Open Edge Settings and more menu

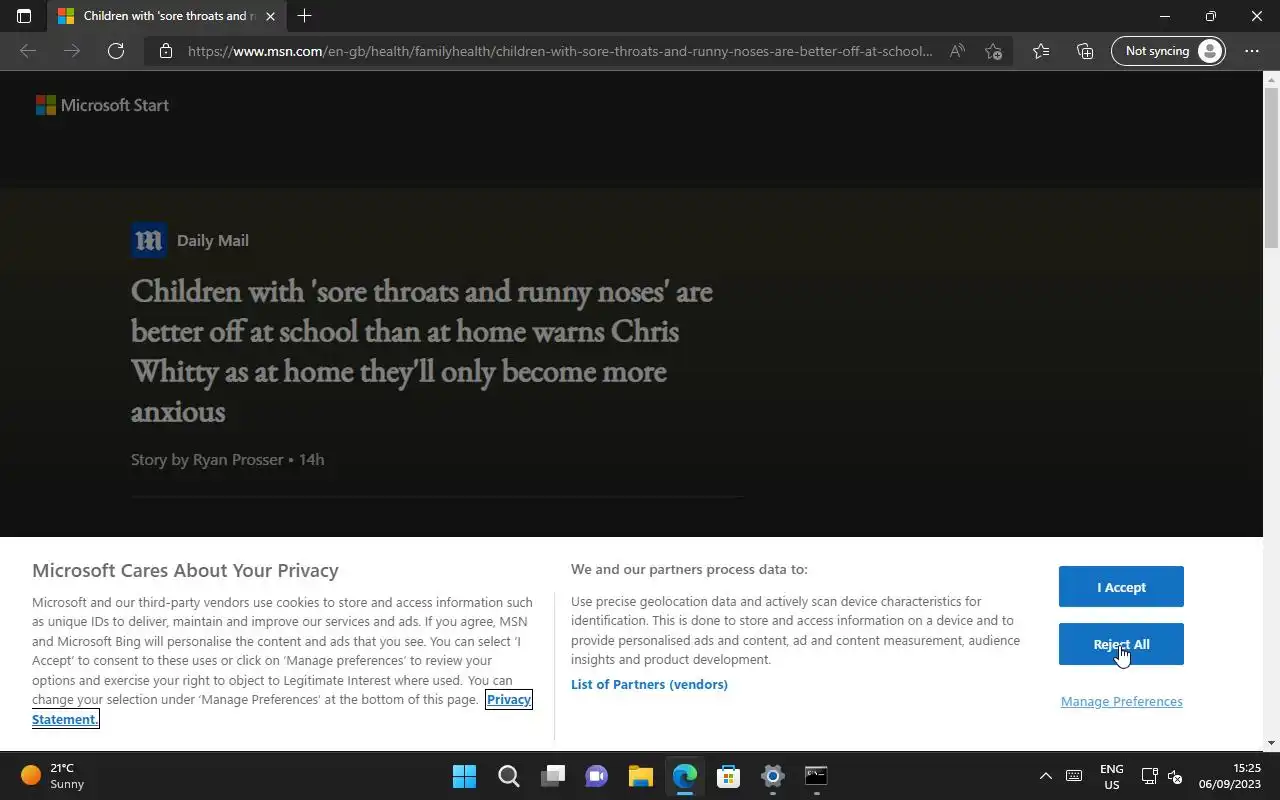click(x=1252, y=51)
